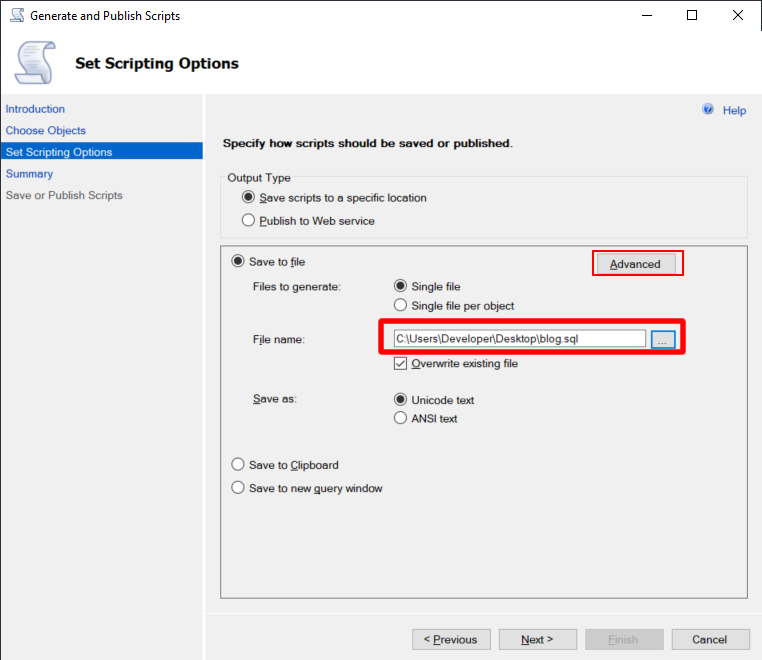This screenshot has height=660, width=762.
Task: Click the large script scroll header icon
Action: coord(35,63)
